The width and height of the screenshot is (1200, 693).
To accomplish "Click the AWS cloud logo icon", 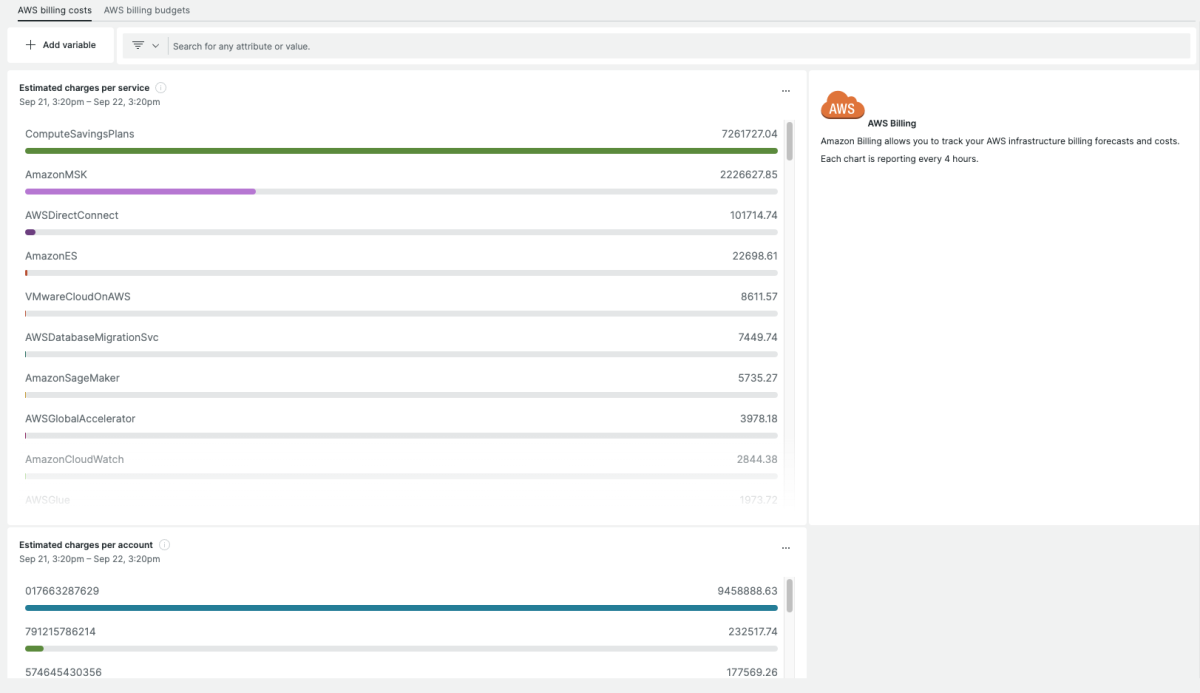I will coord(842,106).
